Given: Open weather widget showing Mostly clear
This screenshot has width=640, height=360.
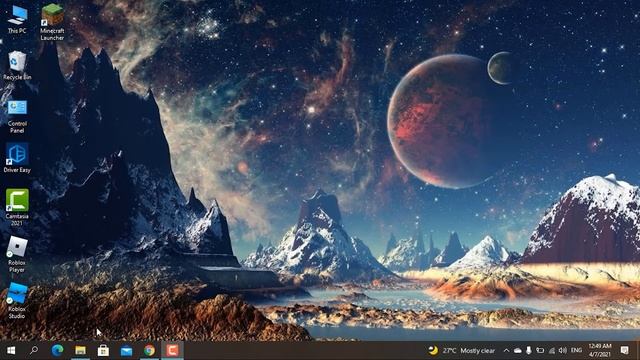Looking at the screenshot, I should coord(461,351).
